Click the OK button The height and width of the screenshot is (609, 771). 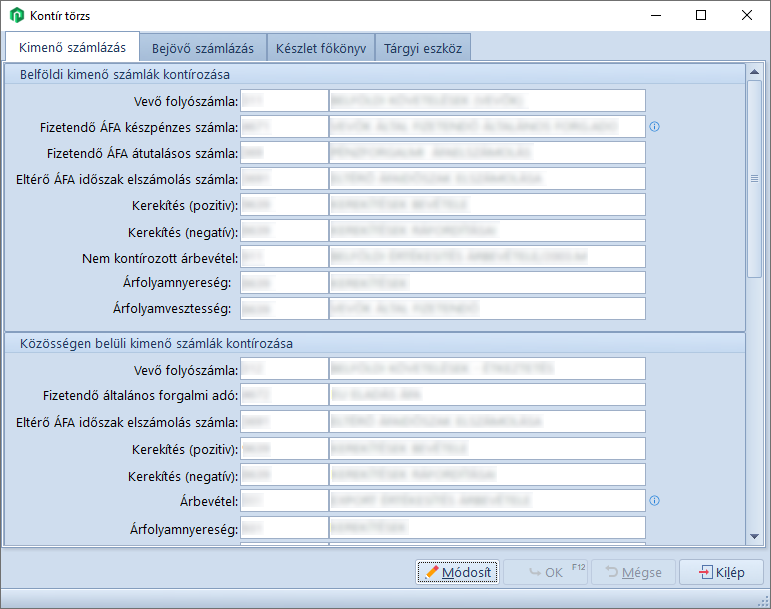click(545, 572)
